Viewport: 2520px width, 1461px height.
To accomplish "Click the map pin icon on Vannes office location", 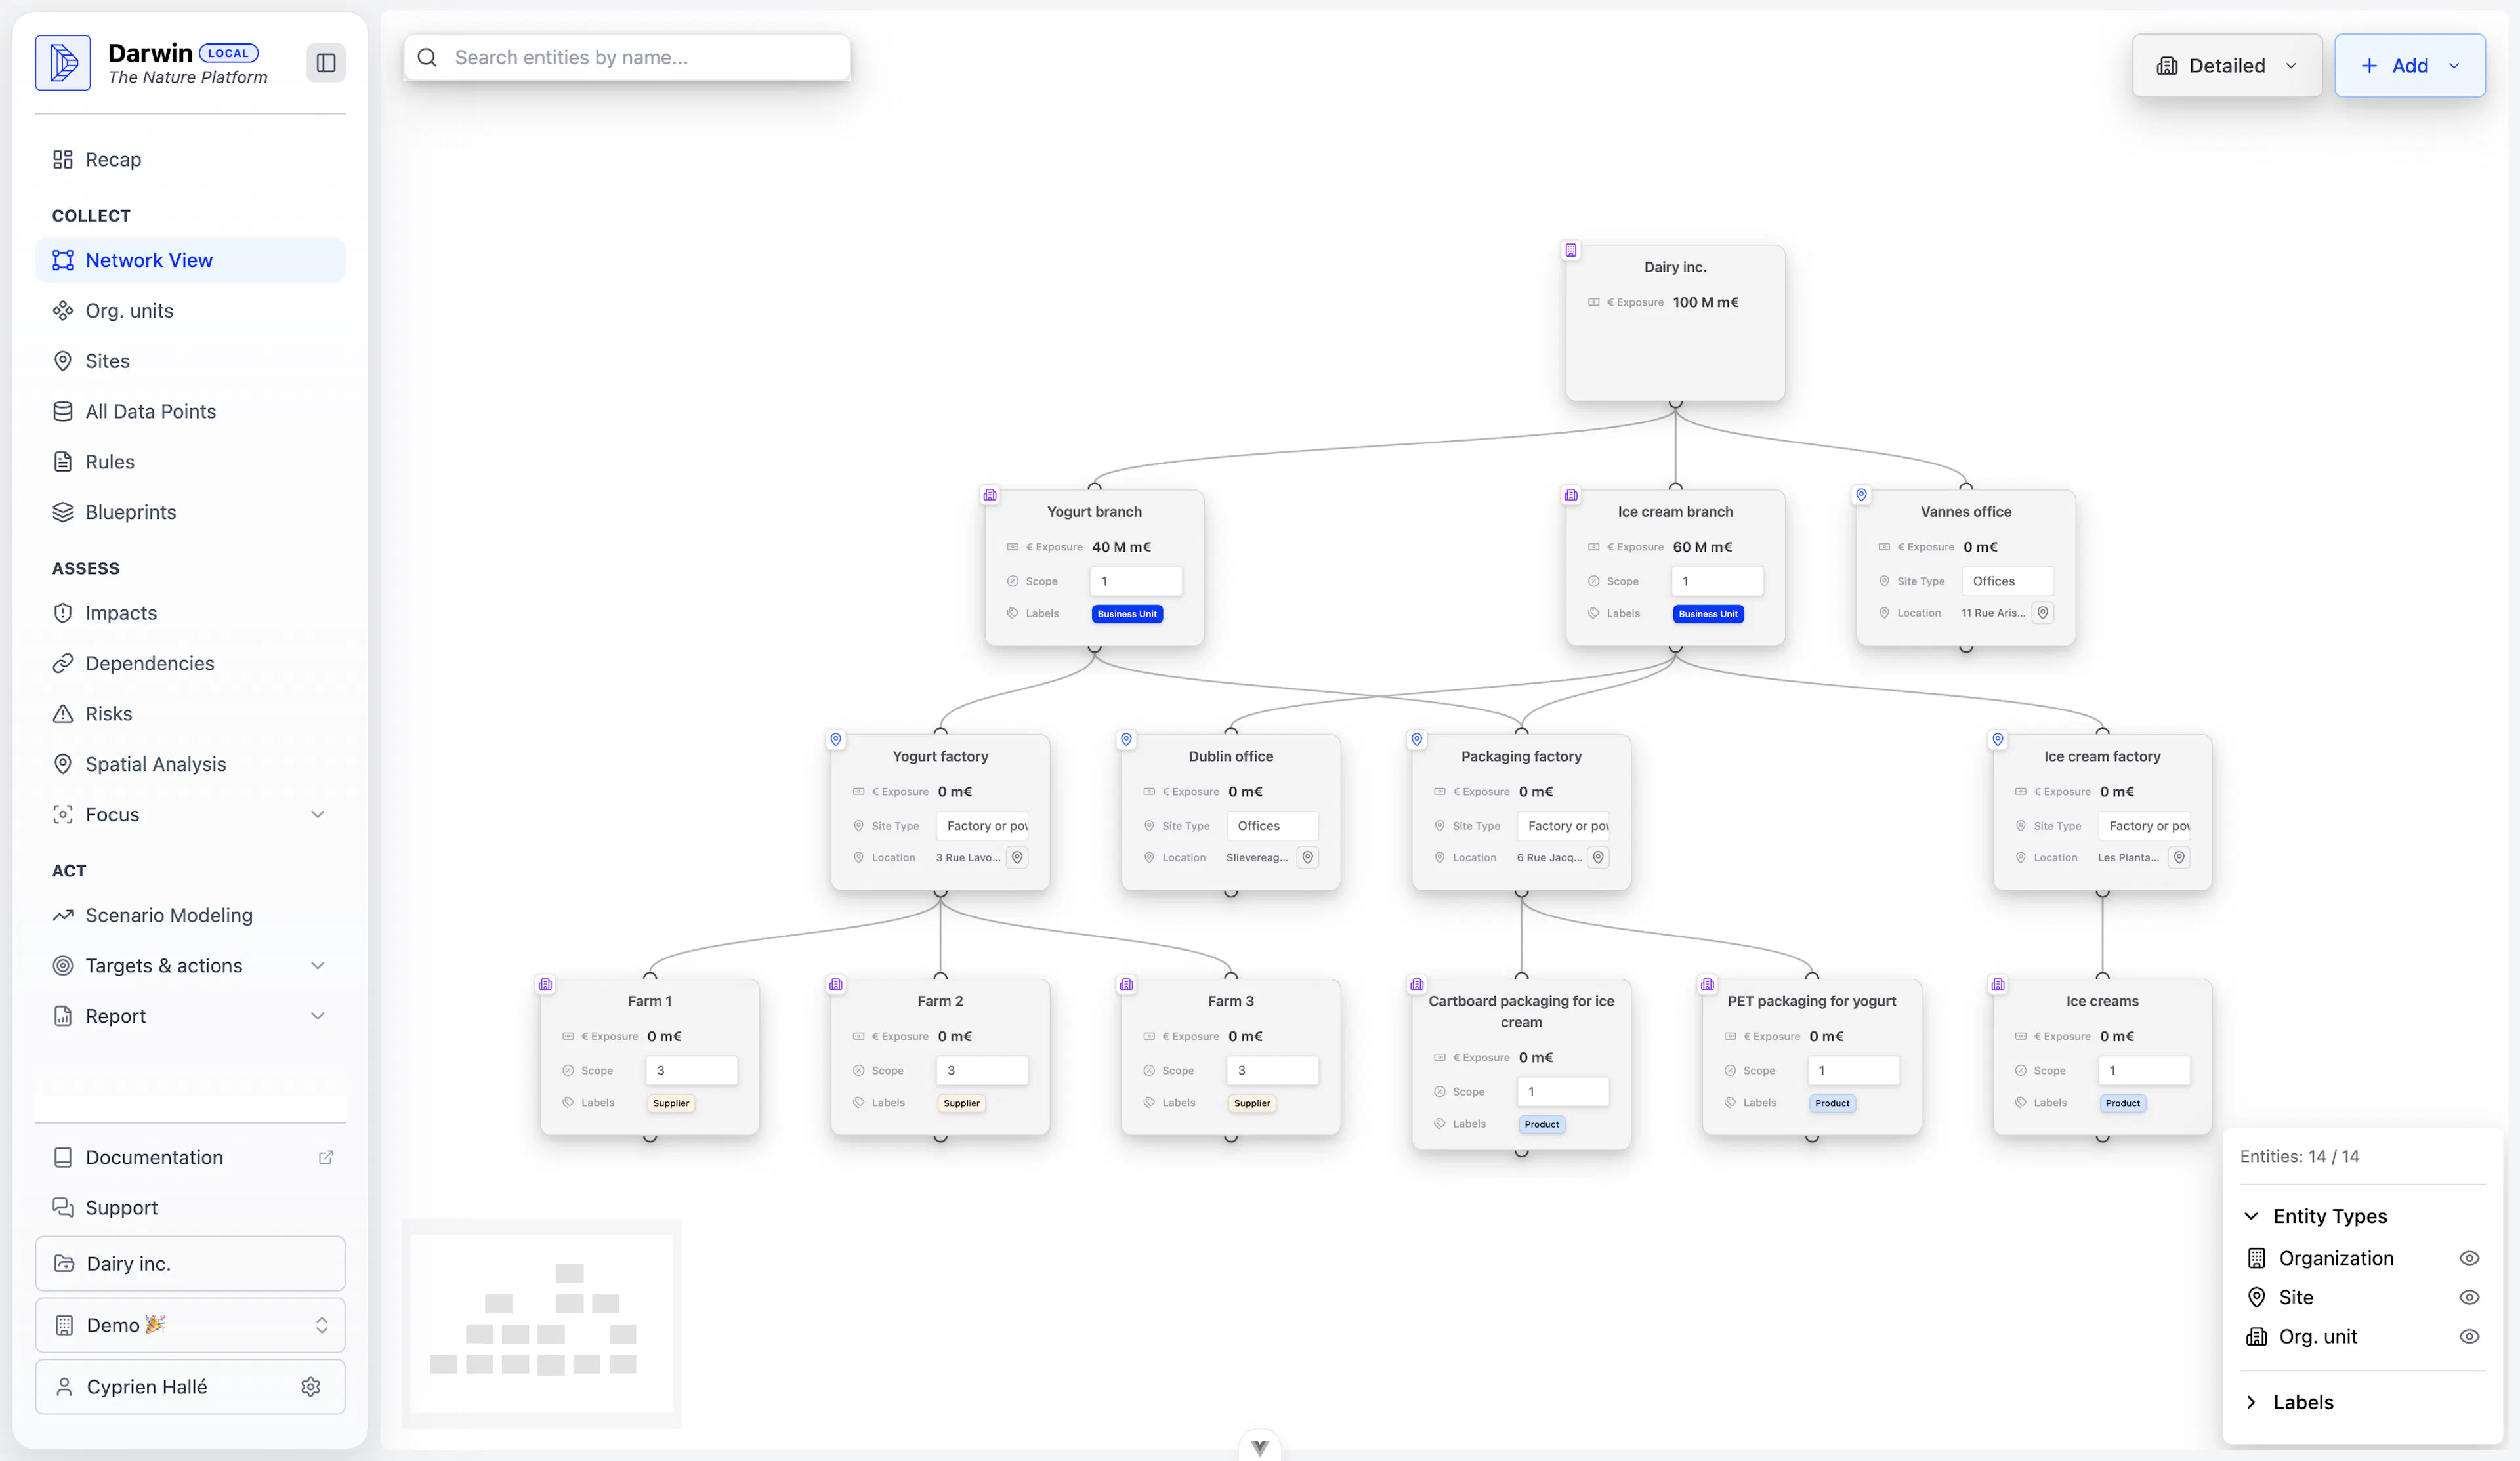I will point(2043,613).
